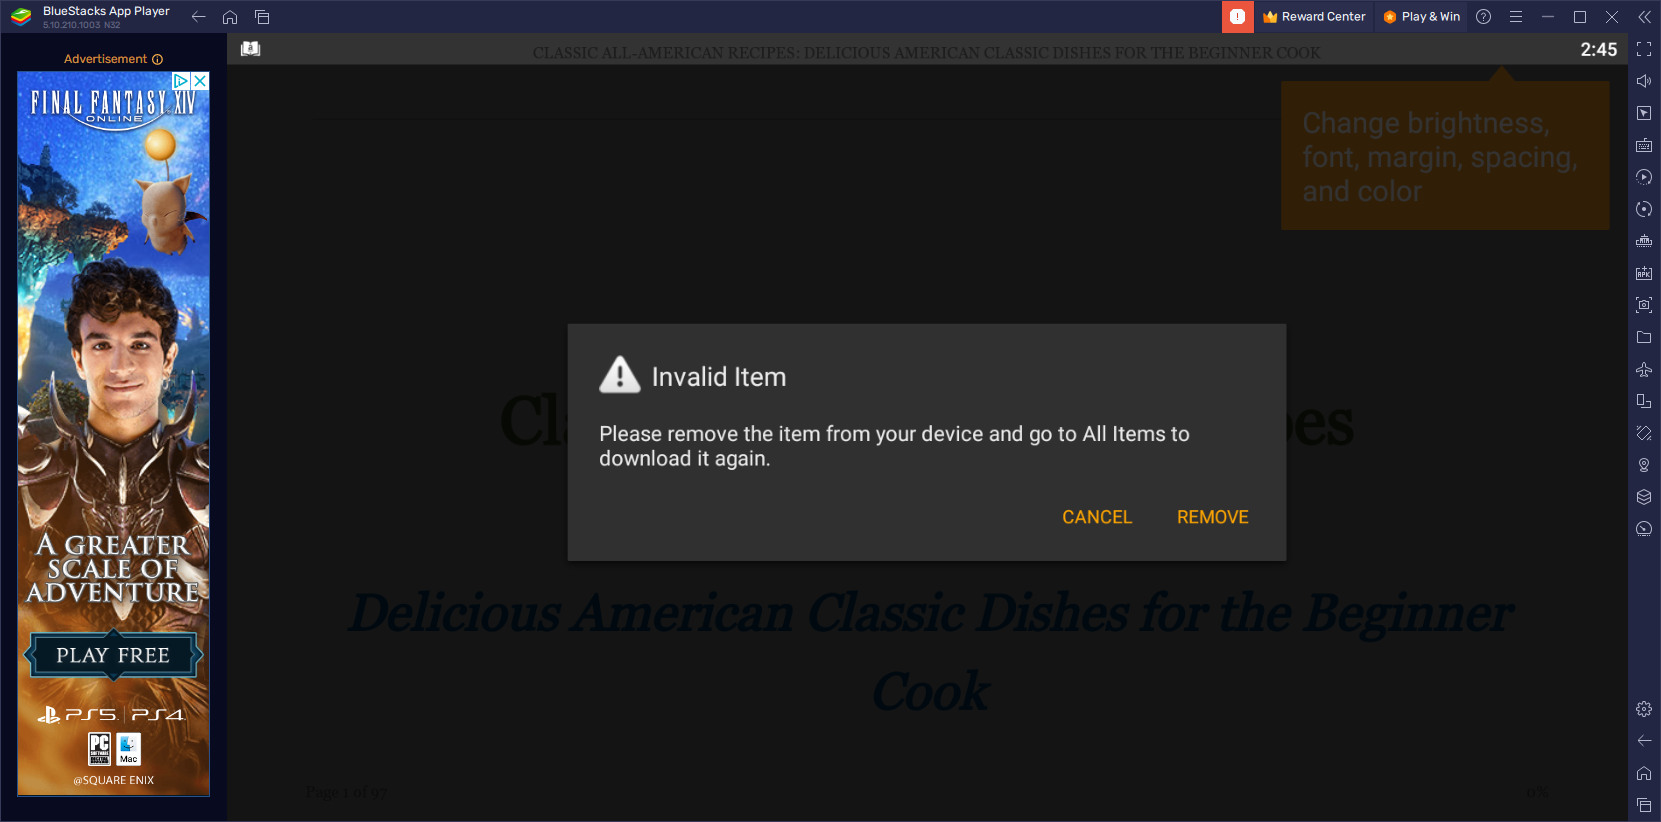
Task: Open the multi-instance tabs icon
Action: [262, 17]
